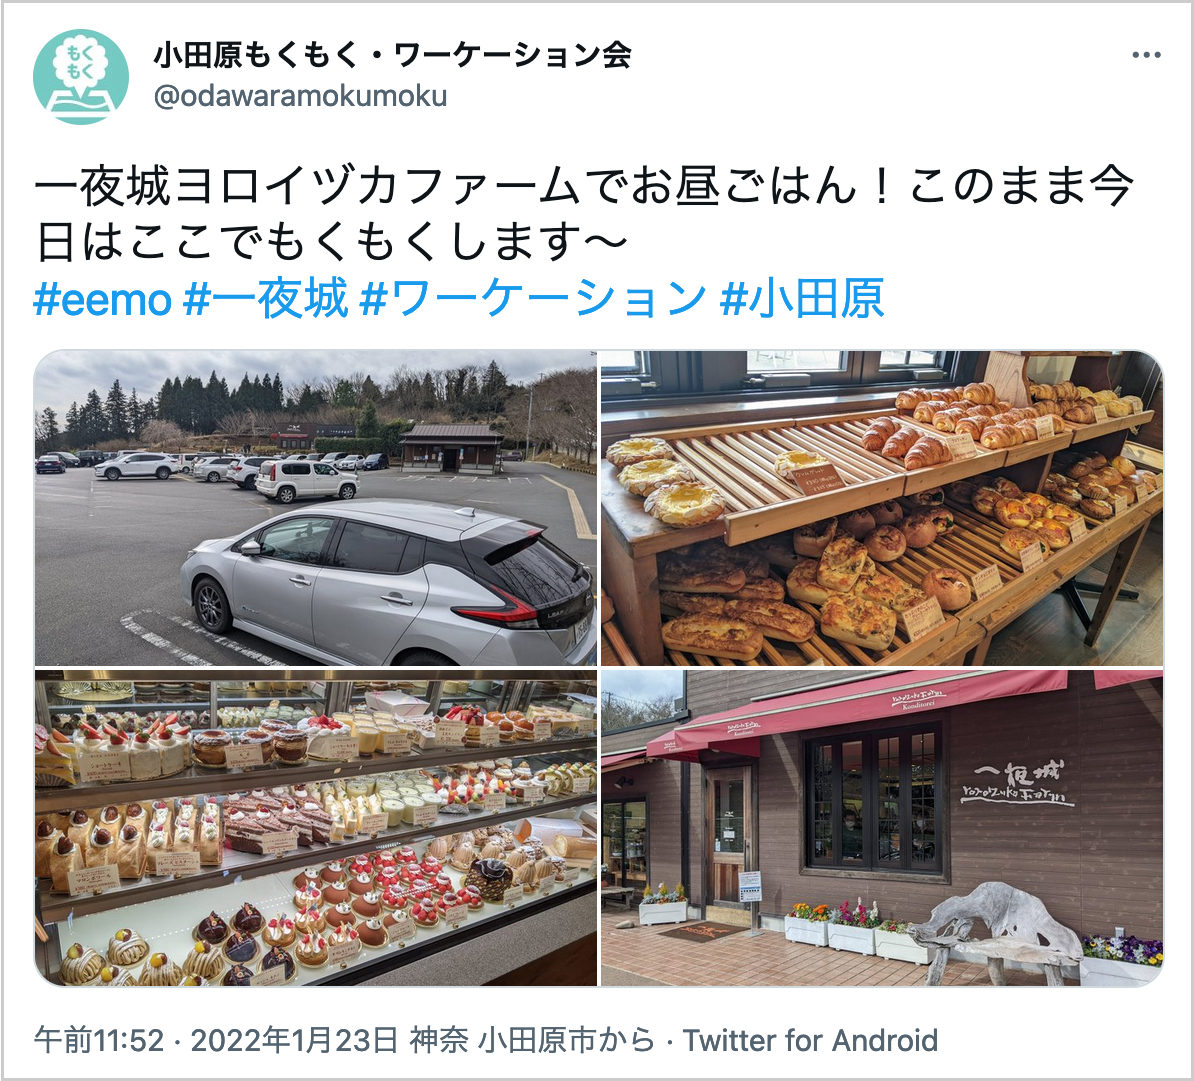View the storefront photo with red awning
Screen dimensions: 1194x1081
pyautogui.click(x=882, y=828)
